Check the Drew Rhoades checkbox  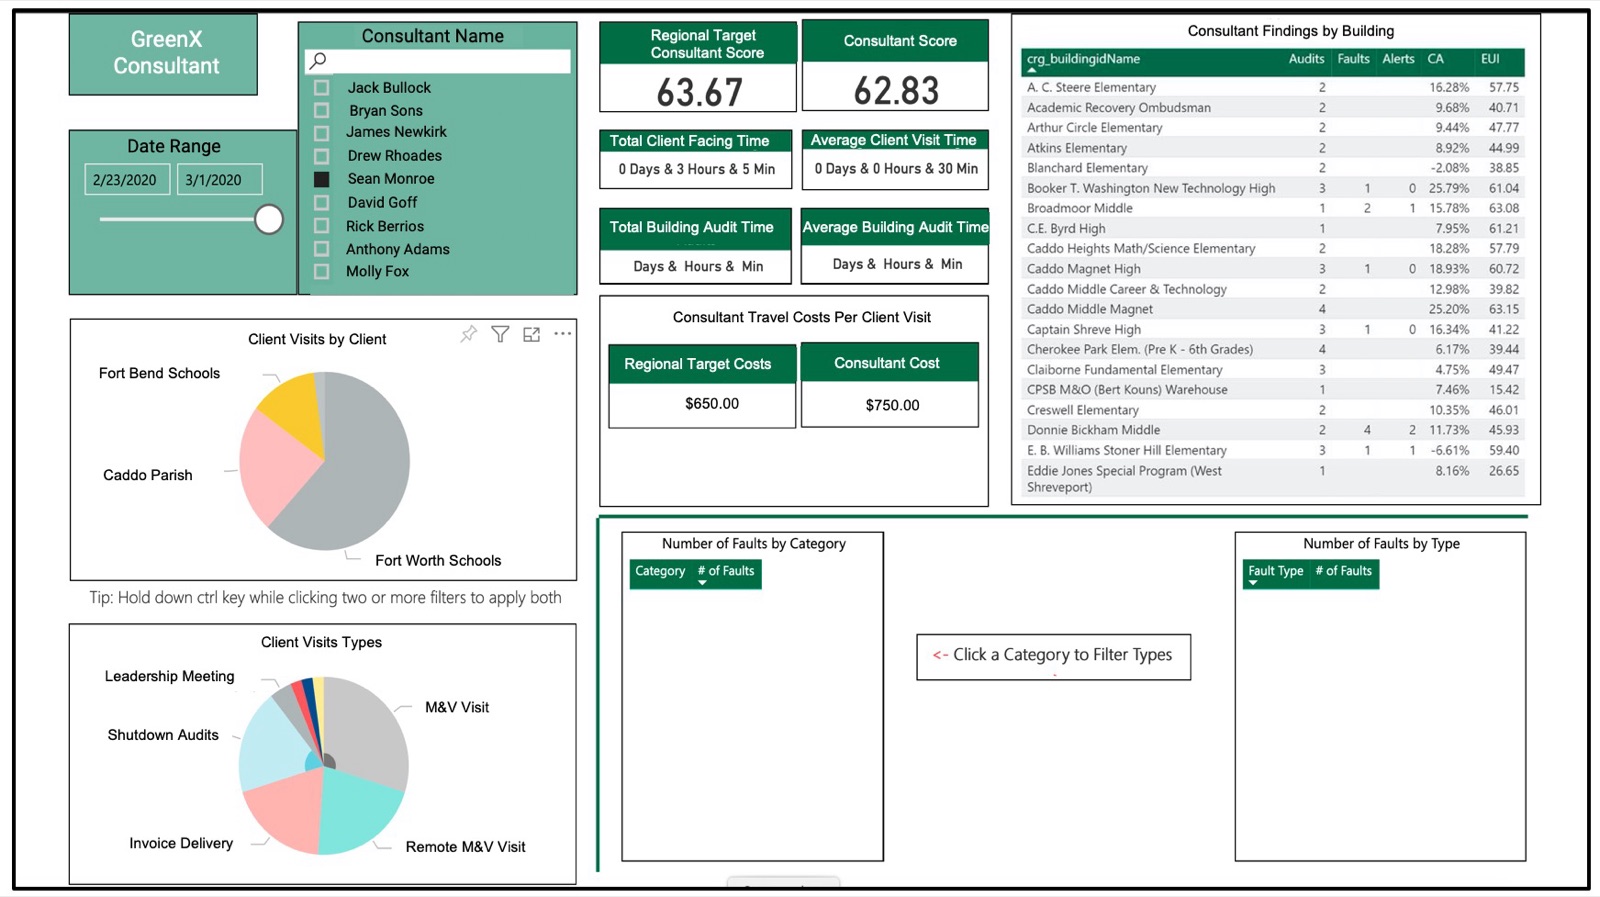point(321,156)
